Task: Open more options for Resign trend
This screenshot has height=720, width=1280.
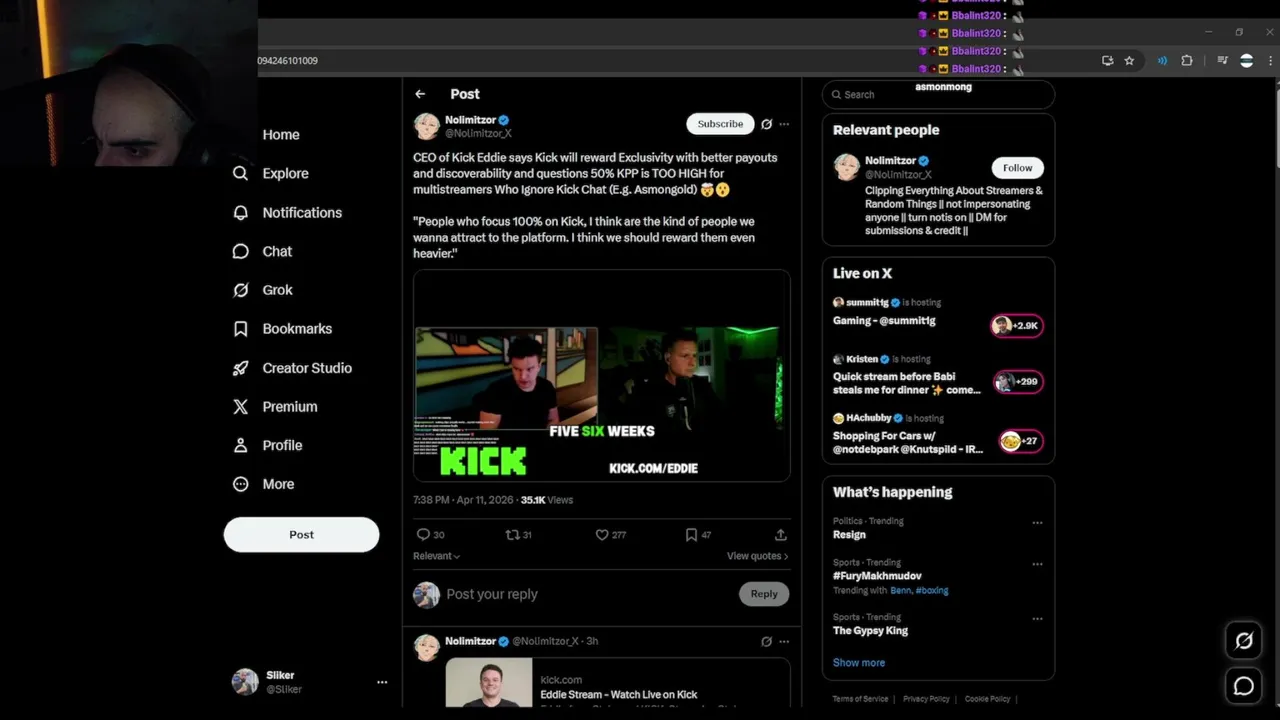Action: tap(1037, 523)
